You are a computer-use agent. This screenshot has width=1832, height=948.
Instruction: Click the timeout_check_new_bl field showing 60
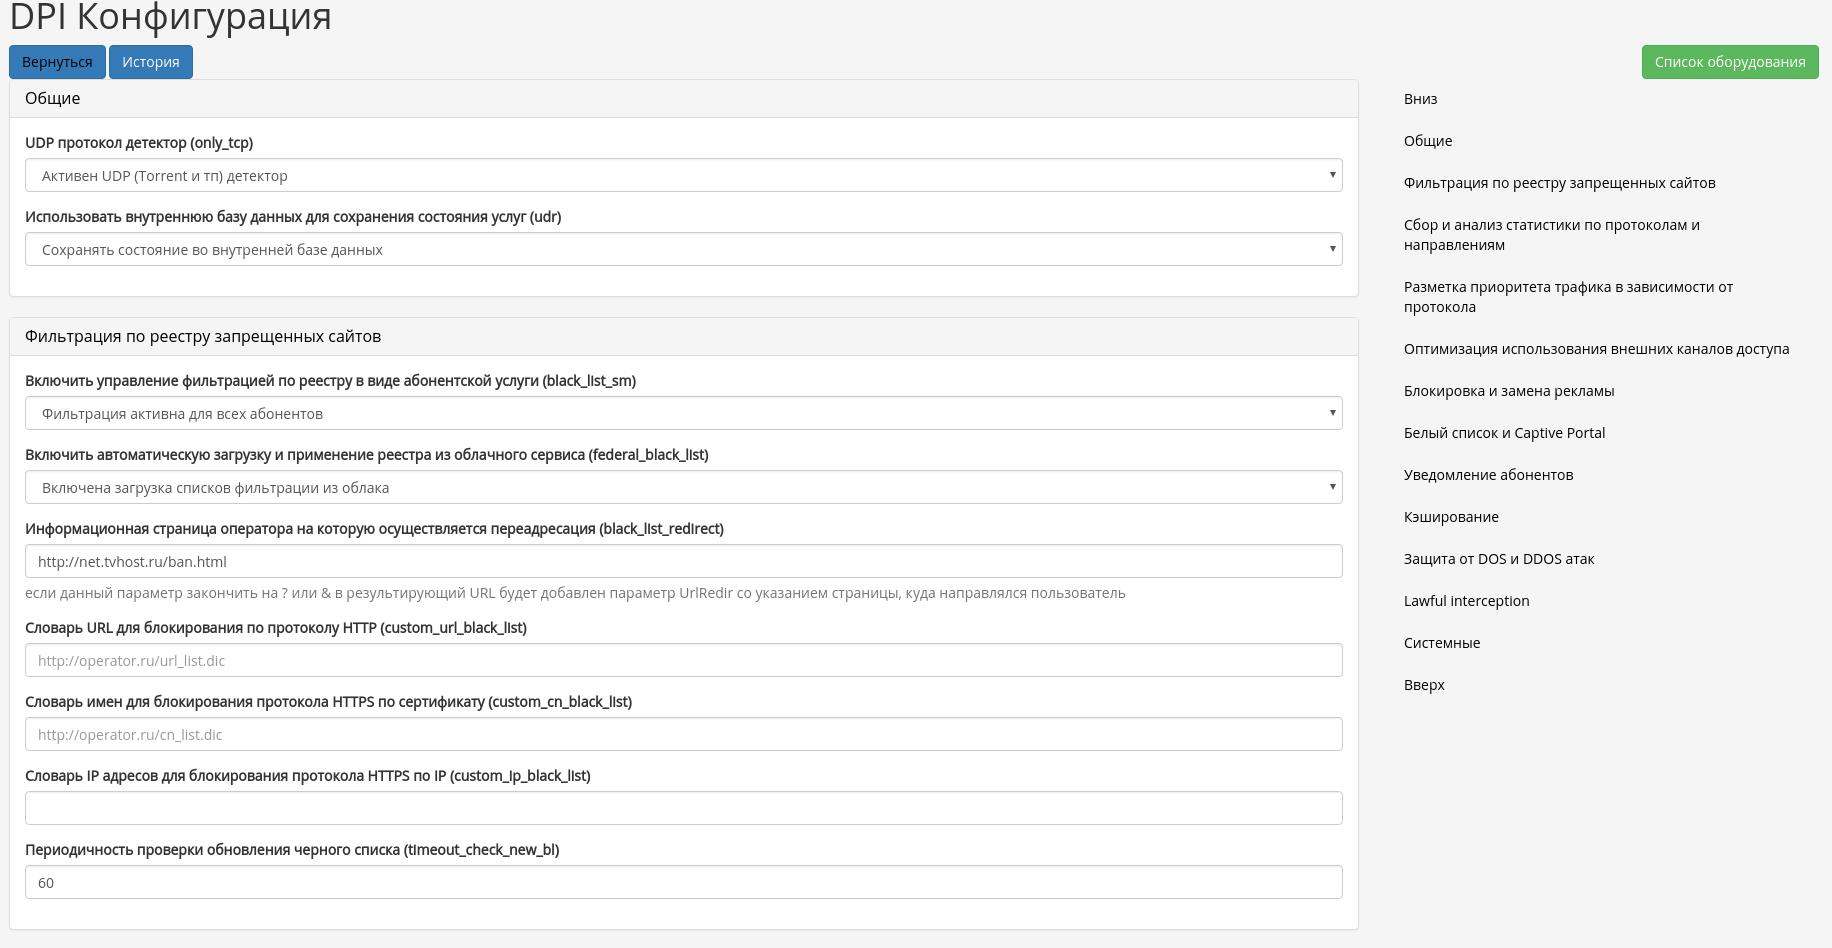point(684,882)
